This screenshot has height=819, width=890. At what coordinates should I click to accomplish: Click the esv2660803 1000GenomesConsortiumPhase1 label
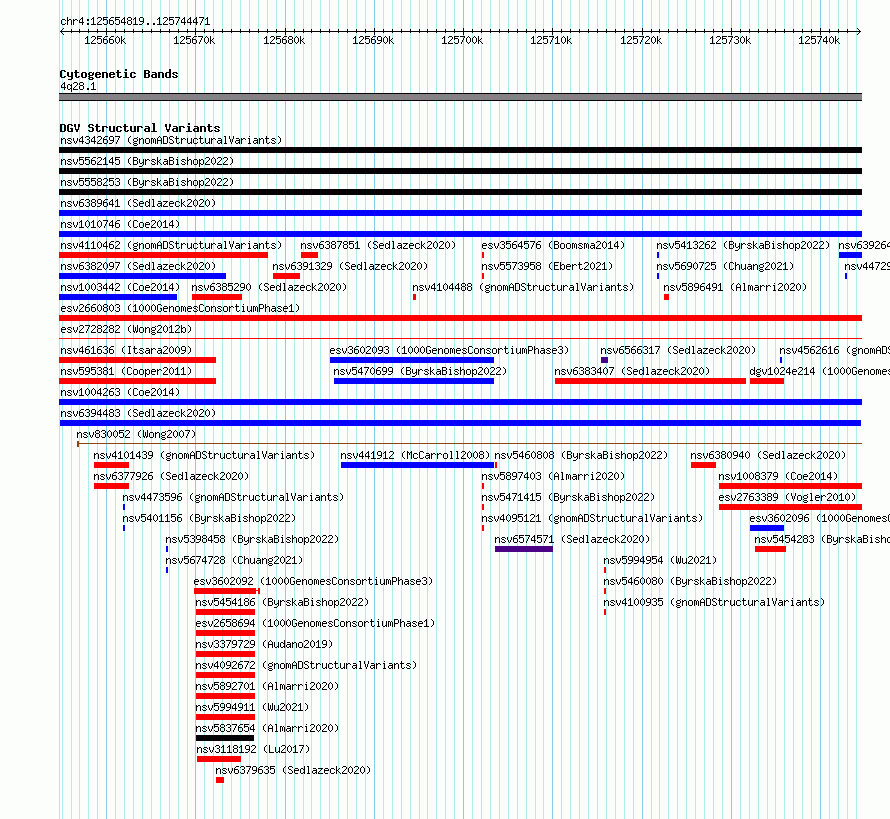pyautogui.click(x=180, y=308)
